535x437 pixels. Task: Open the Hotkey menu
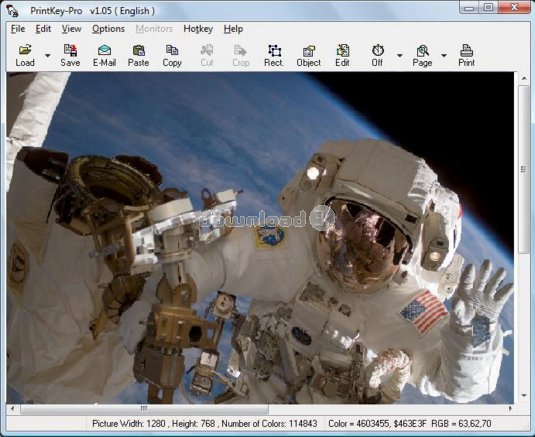click(198, 29)
